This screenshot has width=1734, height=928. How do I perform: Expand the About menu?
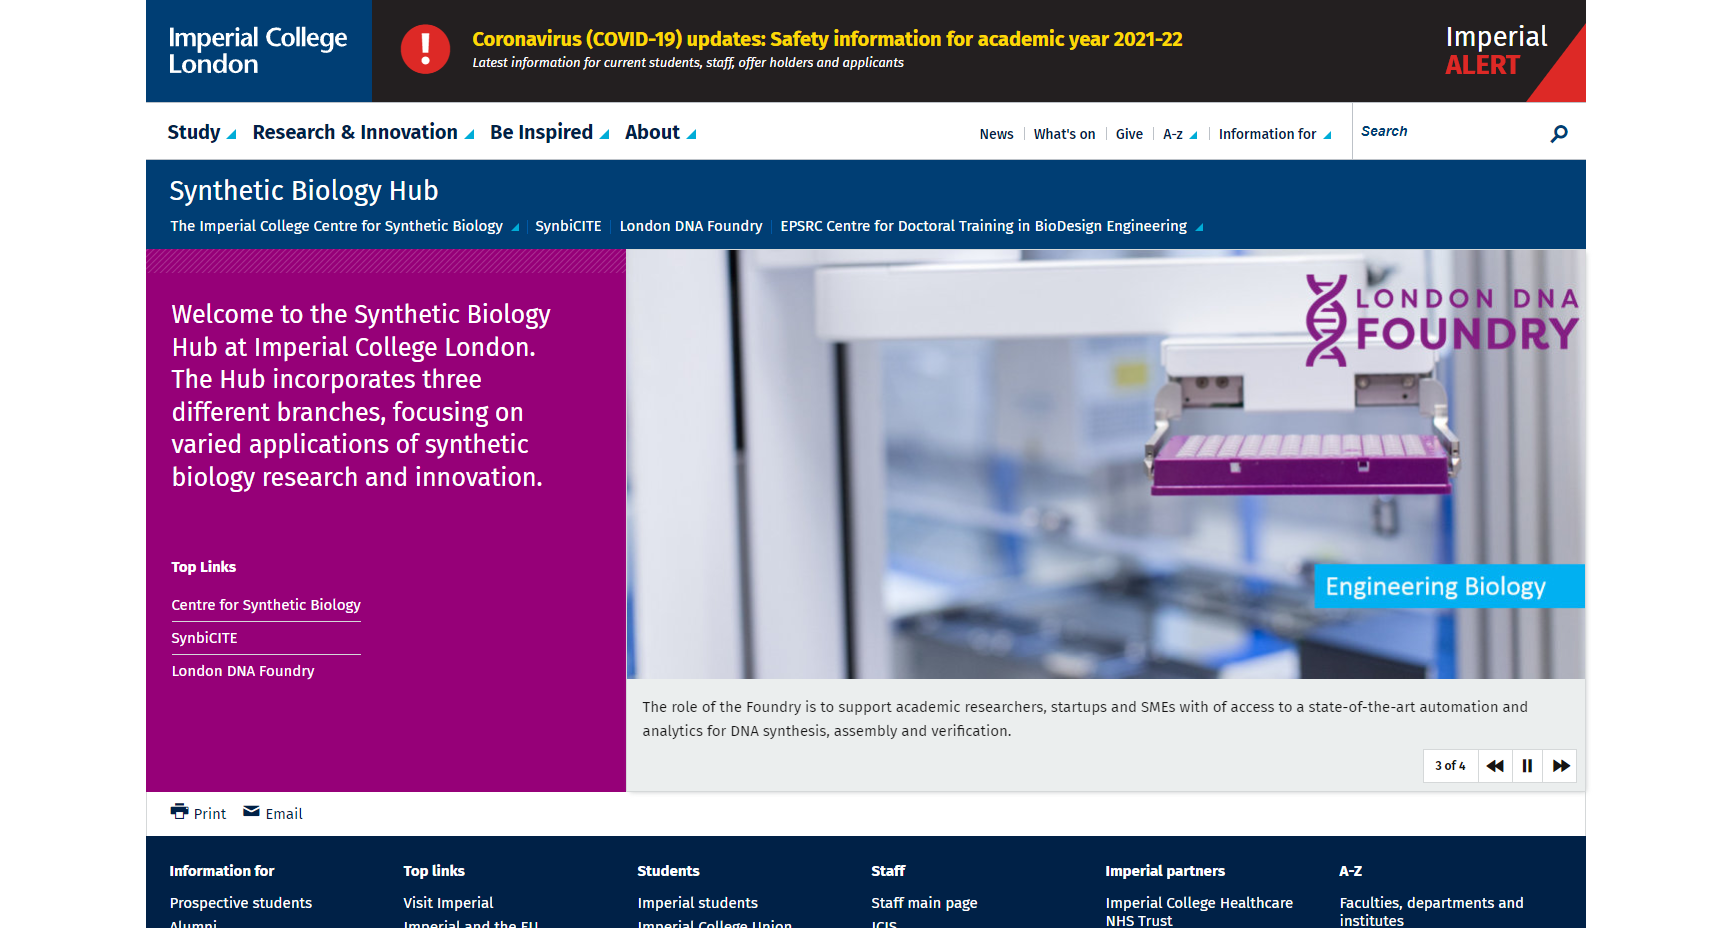[660, 132]
